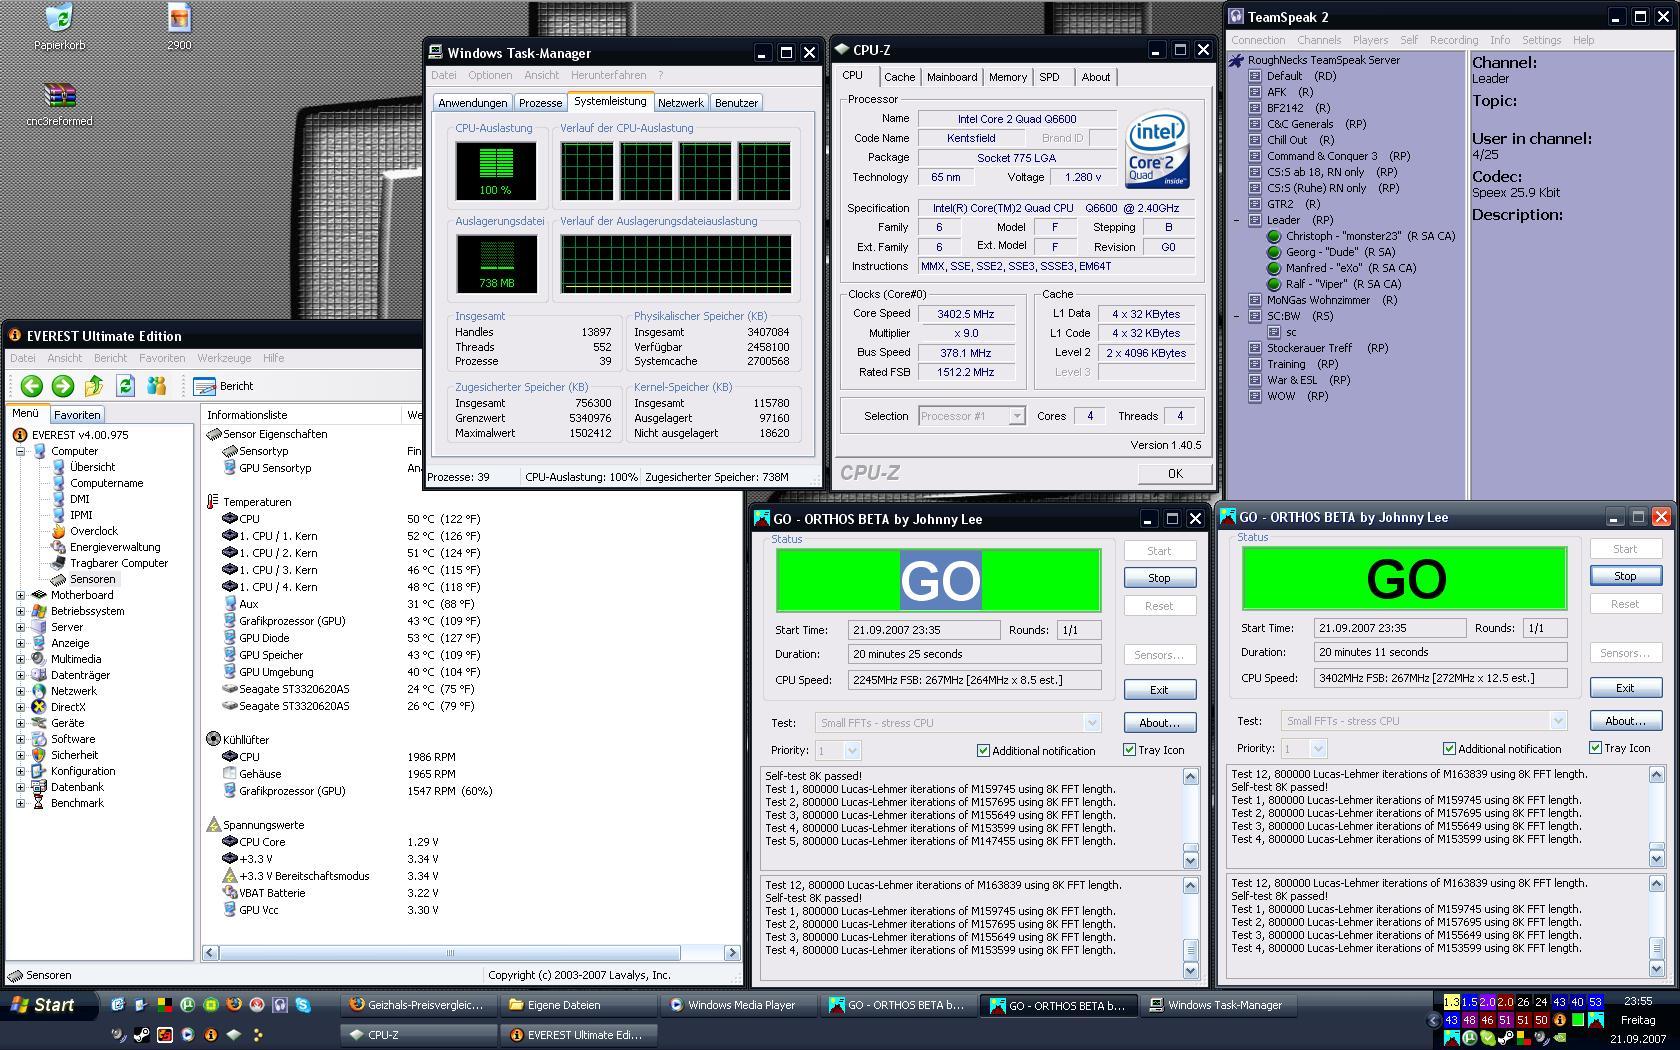Click Steam icon in system tray
The height and width of the screenshot is (1050, 1680).
(1504, 1038)
